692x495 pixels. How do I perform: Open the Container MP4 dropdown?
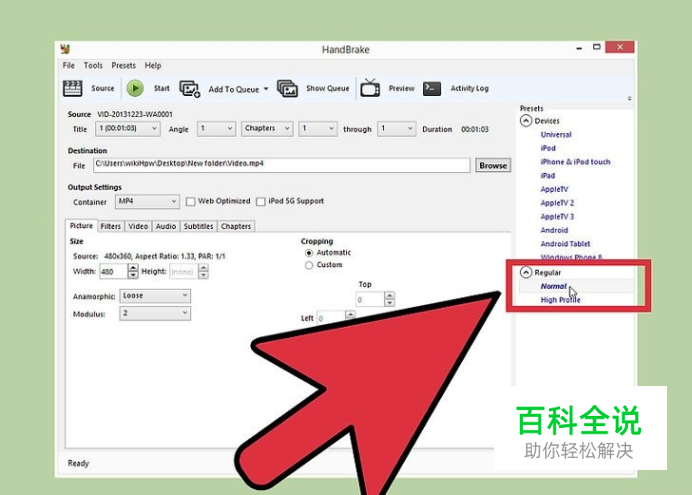point(147,202)
